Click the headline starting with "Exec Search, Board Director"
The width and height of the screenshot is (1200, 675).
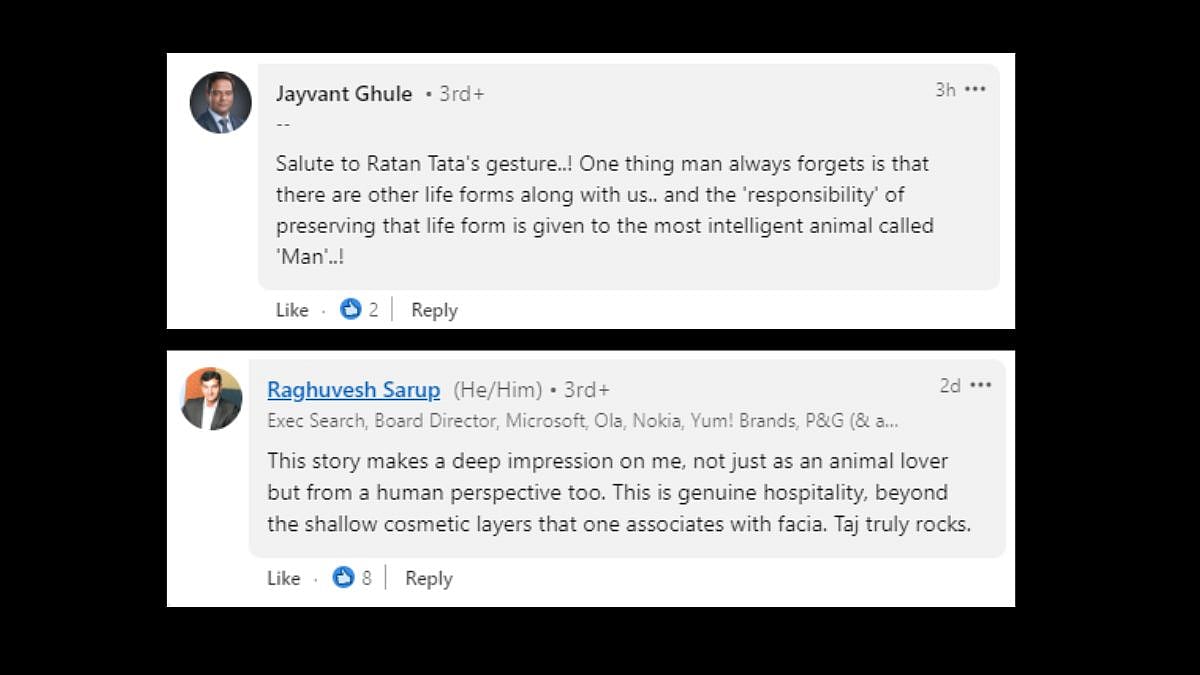point(582,421)
